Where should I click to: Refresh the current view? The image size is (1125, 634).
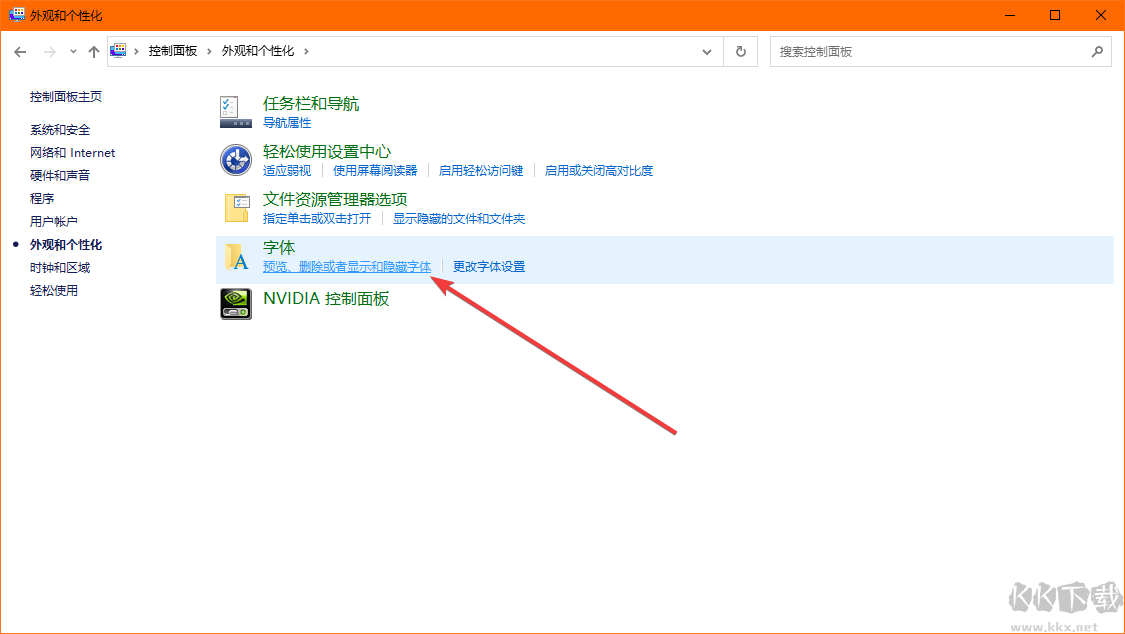[741, 51]
